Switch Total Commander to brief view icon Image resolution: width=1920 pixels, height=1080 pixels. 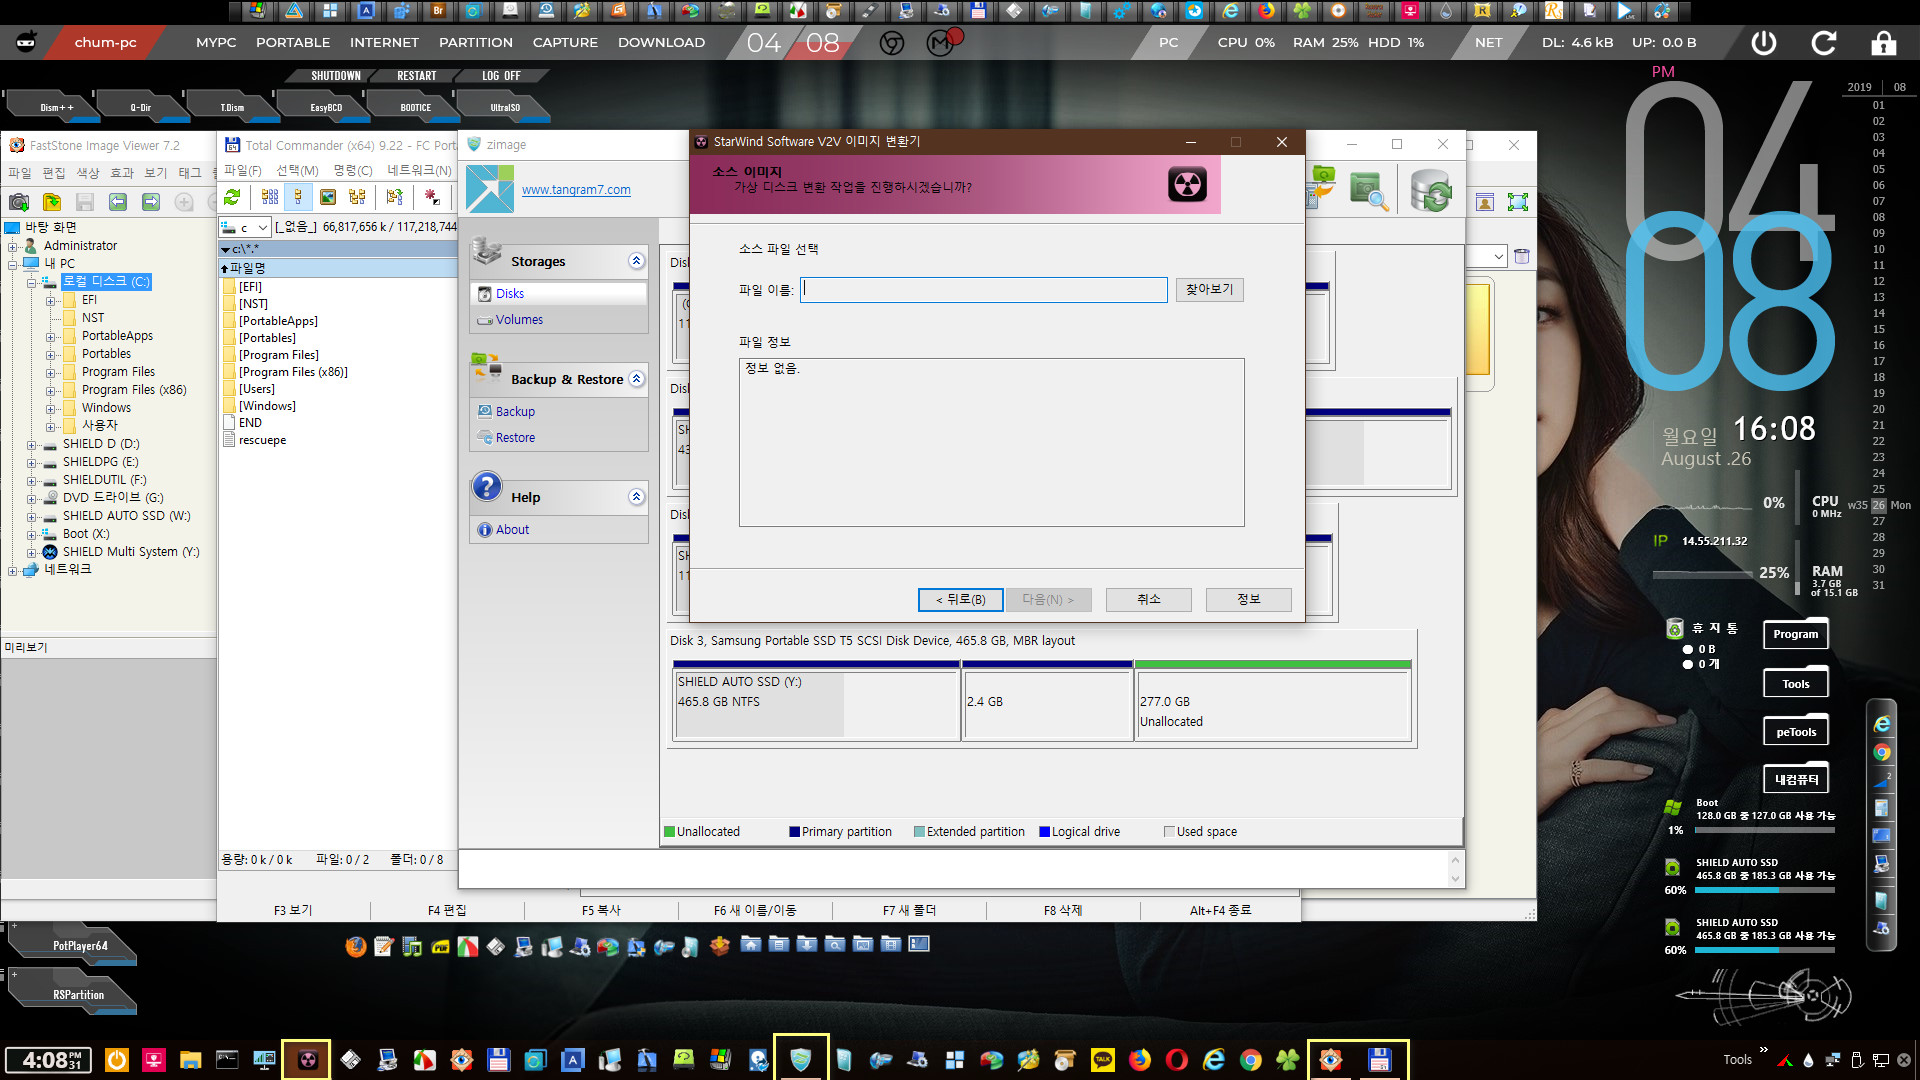(269, 197)
